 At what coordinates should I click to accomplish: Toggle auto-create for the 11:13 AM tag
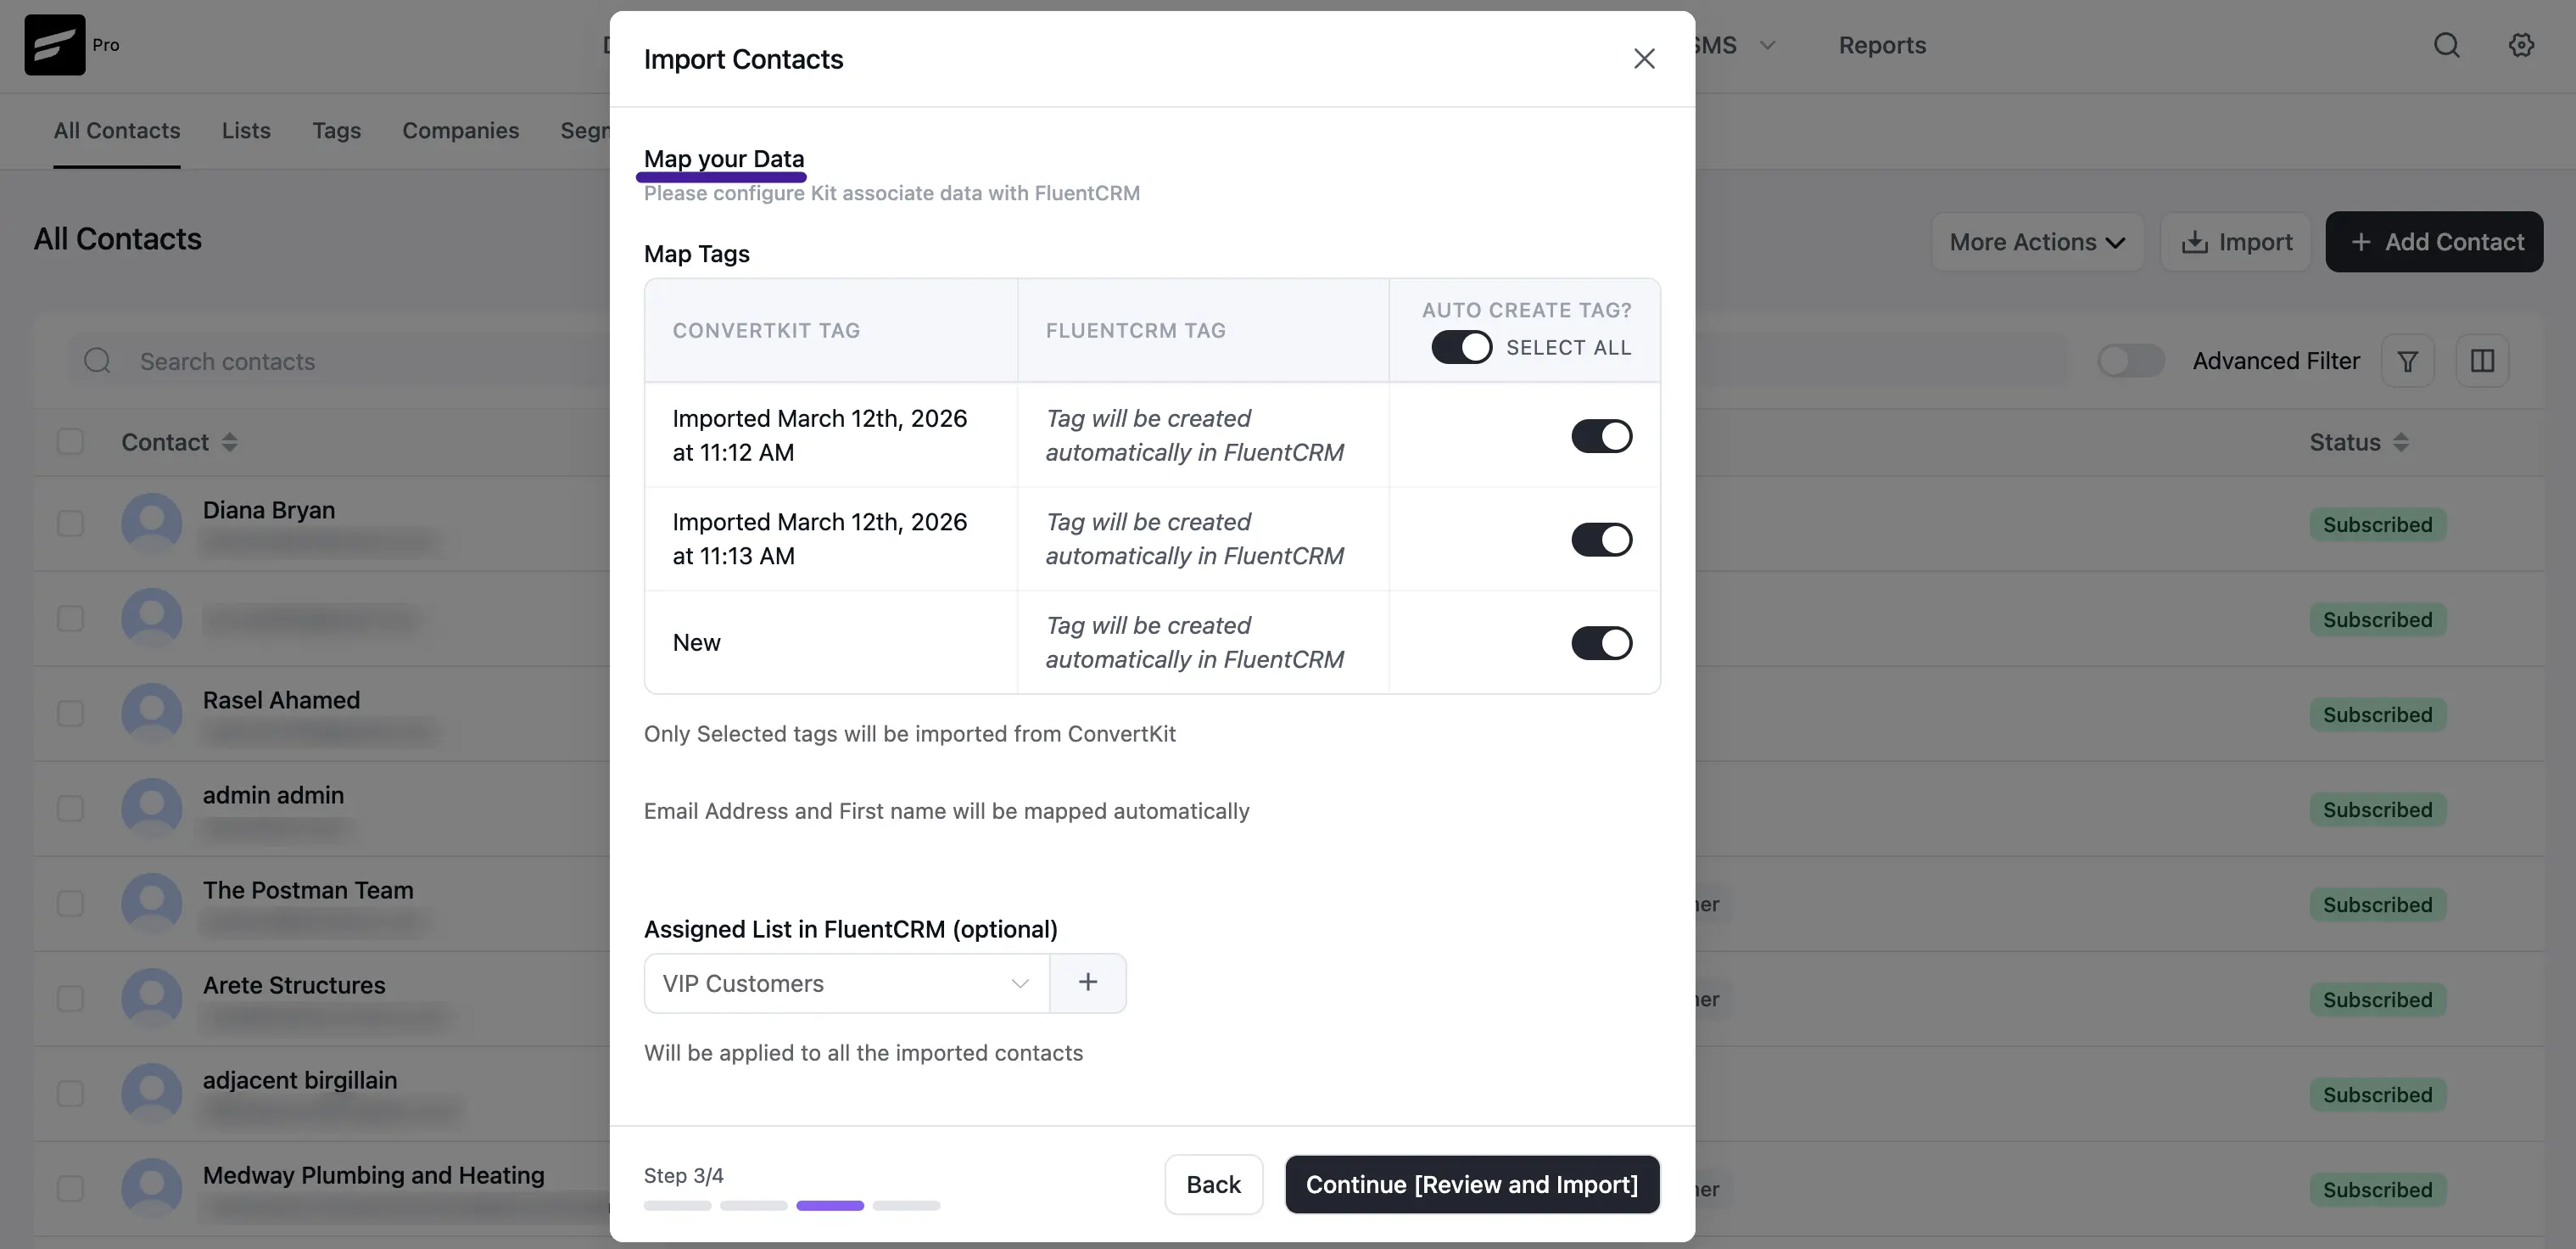(1601, 540)
